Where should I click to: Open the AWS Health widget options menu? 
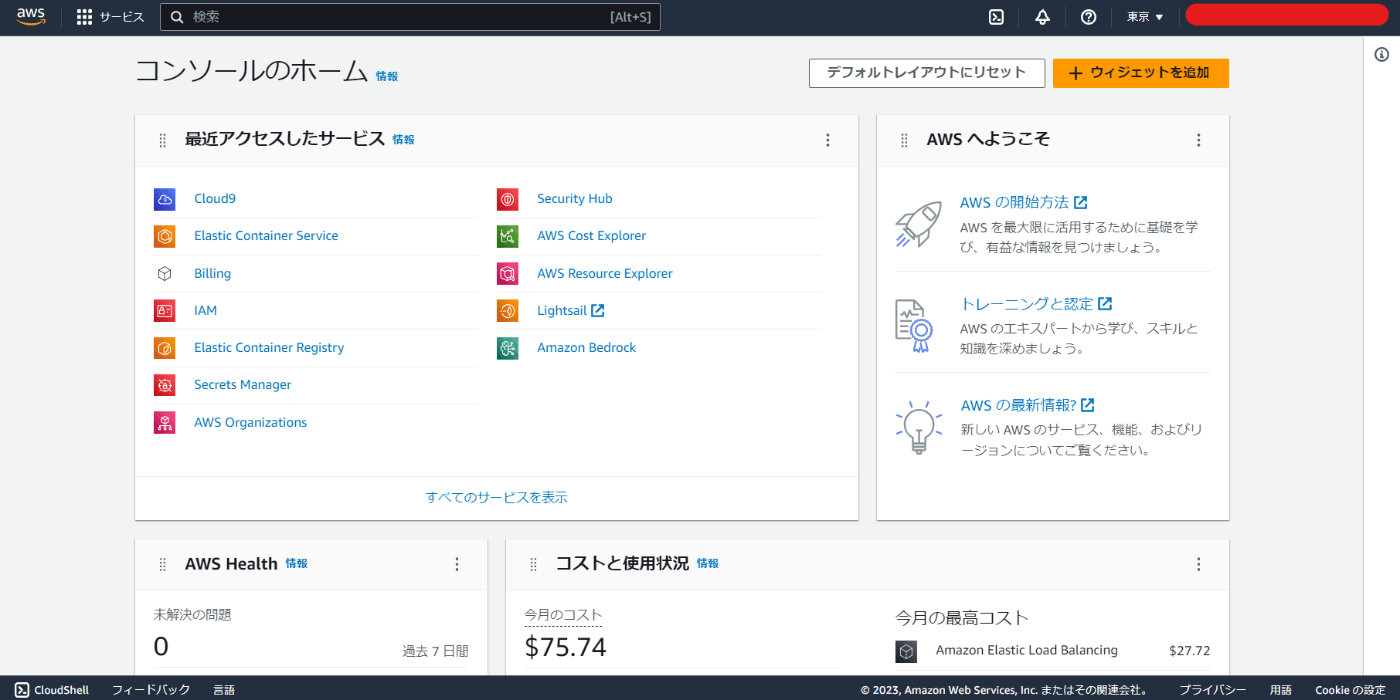pos(457,564)
